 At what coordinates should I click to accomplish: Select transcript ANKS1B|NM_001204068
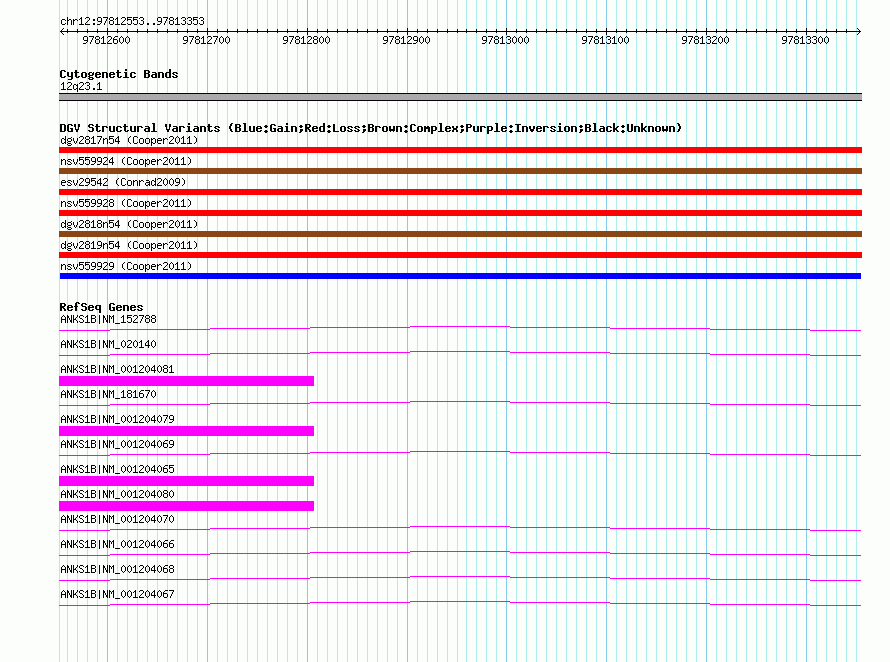[x=117, y=569]
